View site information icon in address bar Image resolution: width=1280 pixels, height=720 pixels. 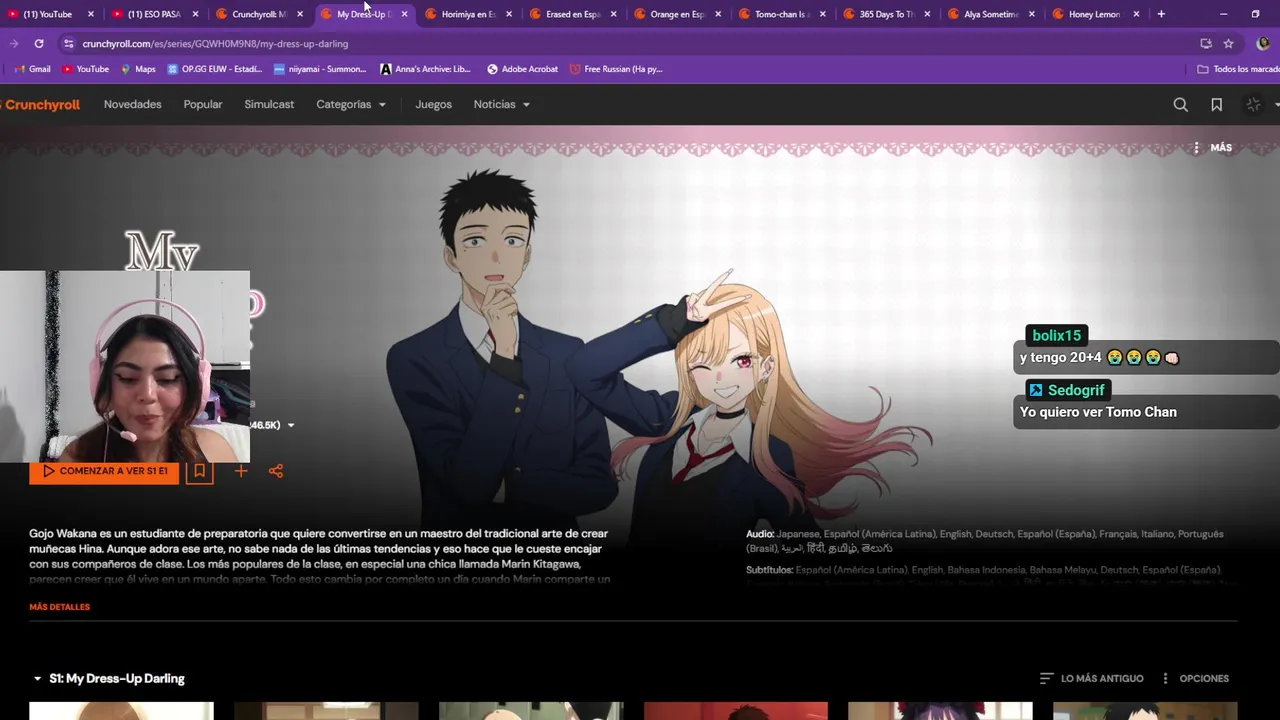[x=68, y=43]
